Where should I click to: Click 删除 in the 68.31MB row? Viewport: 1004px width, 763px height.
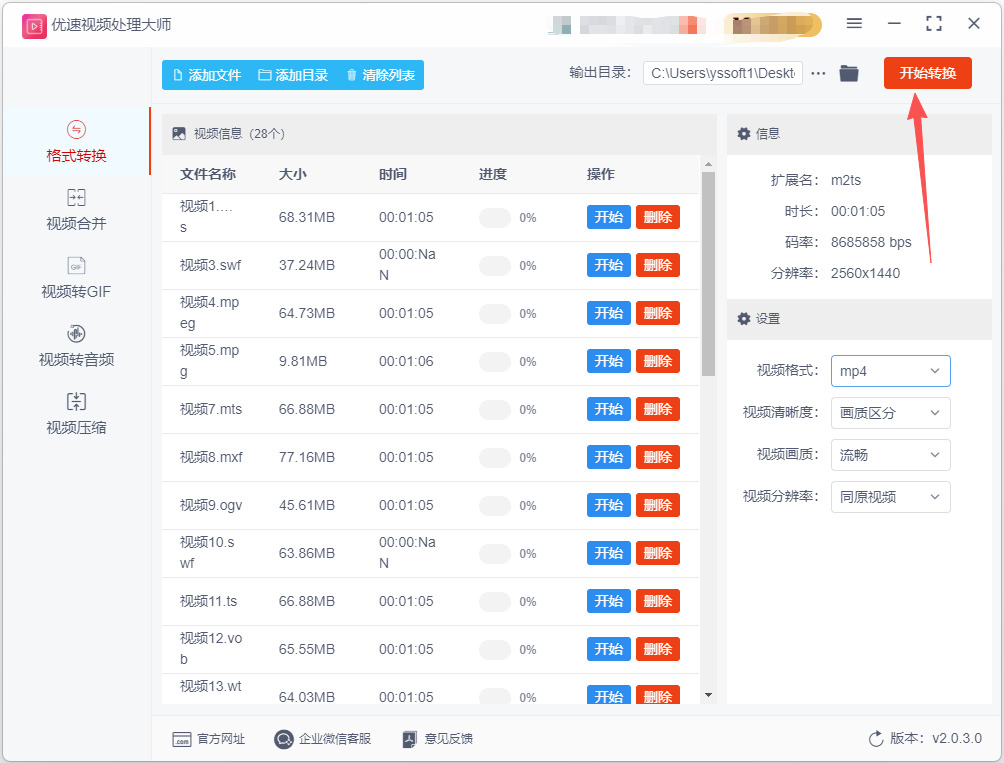click(x=658, y=217)
